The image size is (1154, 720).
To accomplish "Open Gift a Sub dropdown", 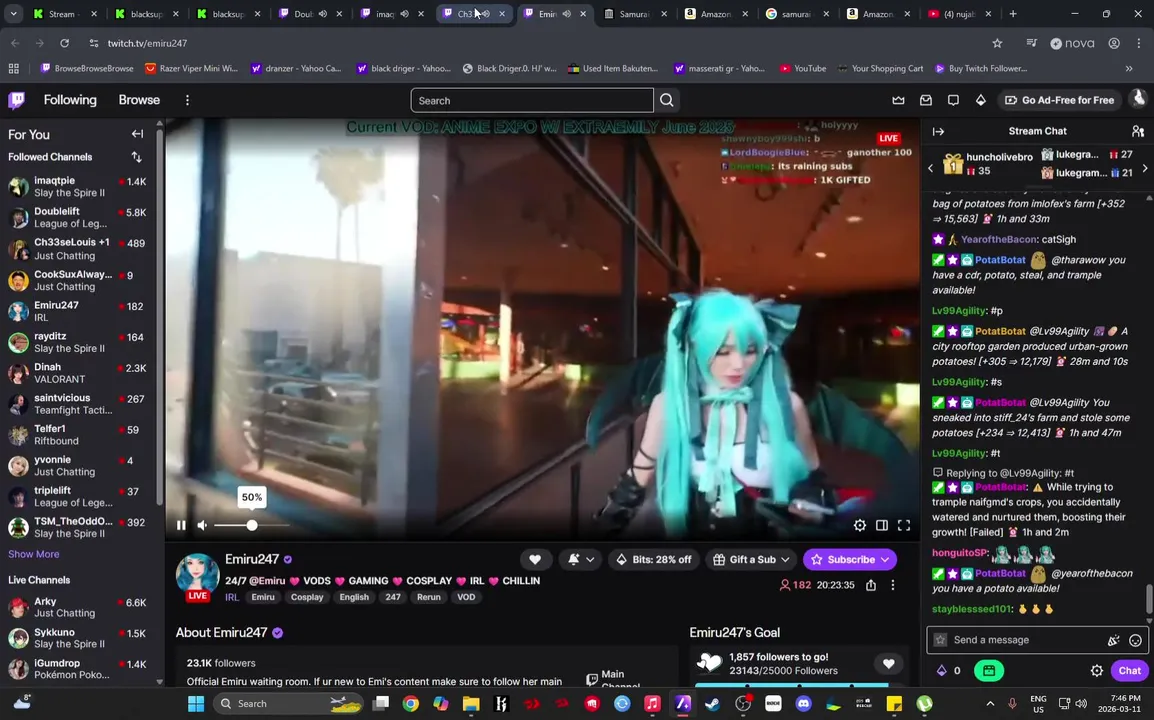I will tap(751, 560).
